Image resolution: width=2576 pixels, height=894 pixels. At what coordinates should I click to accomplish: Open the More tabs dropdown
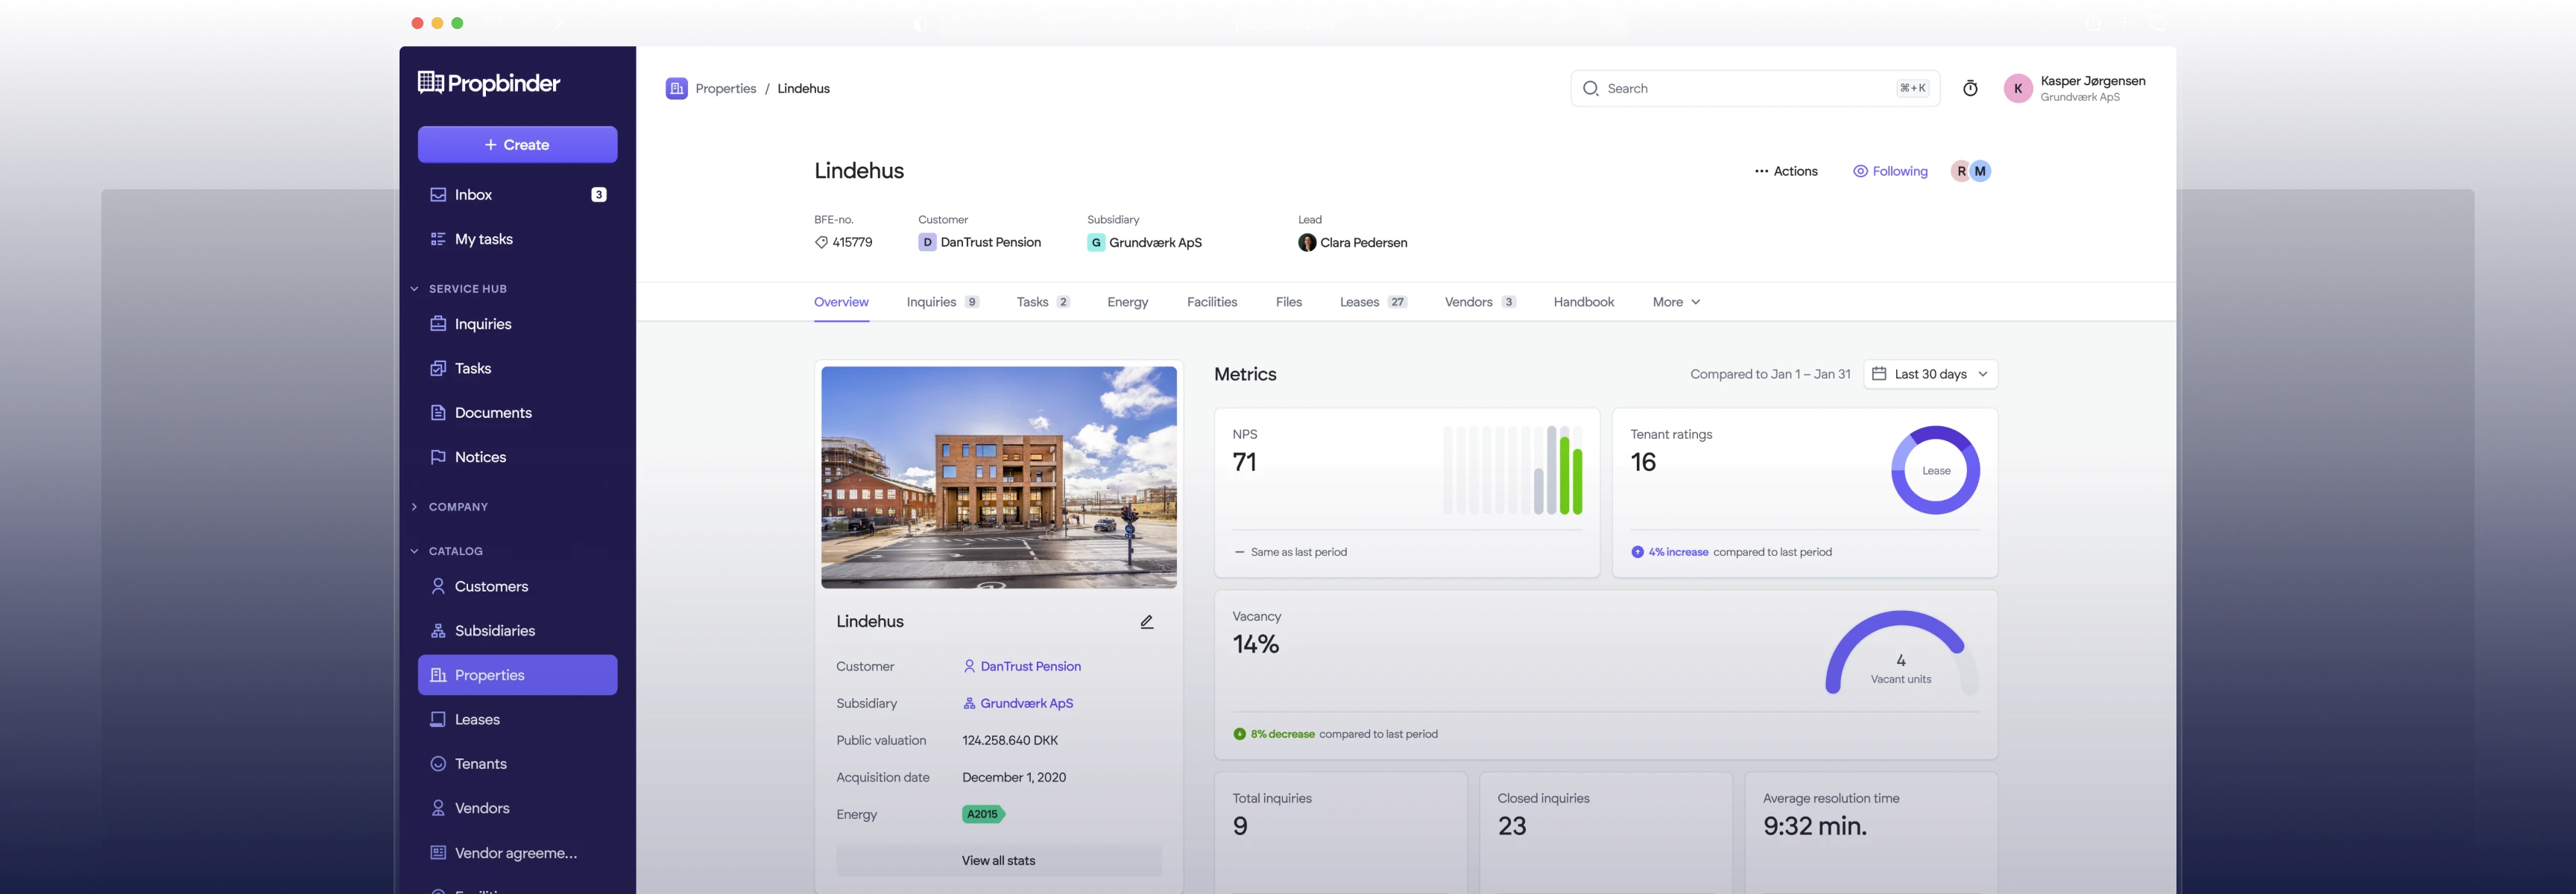click(1676, 302)
